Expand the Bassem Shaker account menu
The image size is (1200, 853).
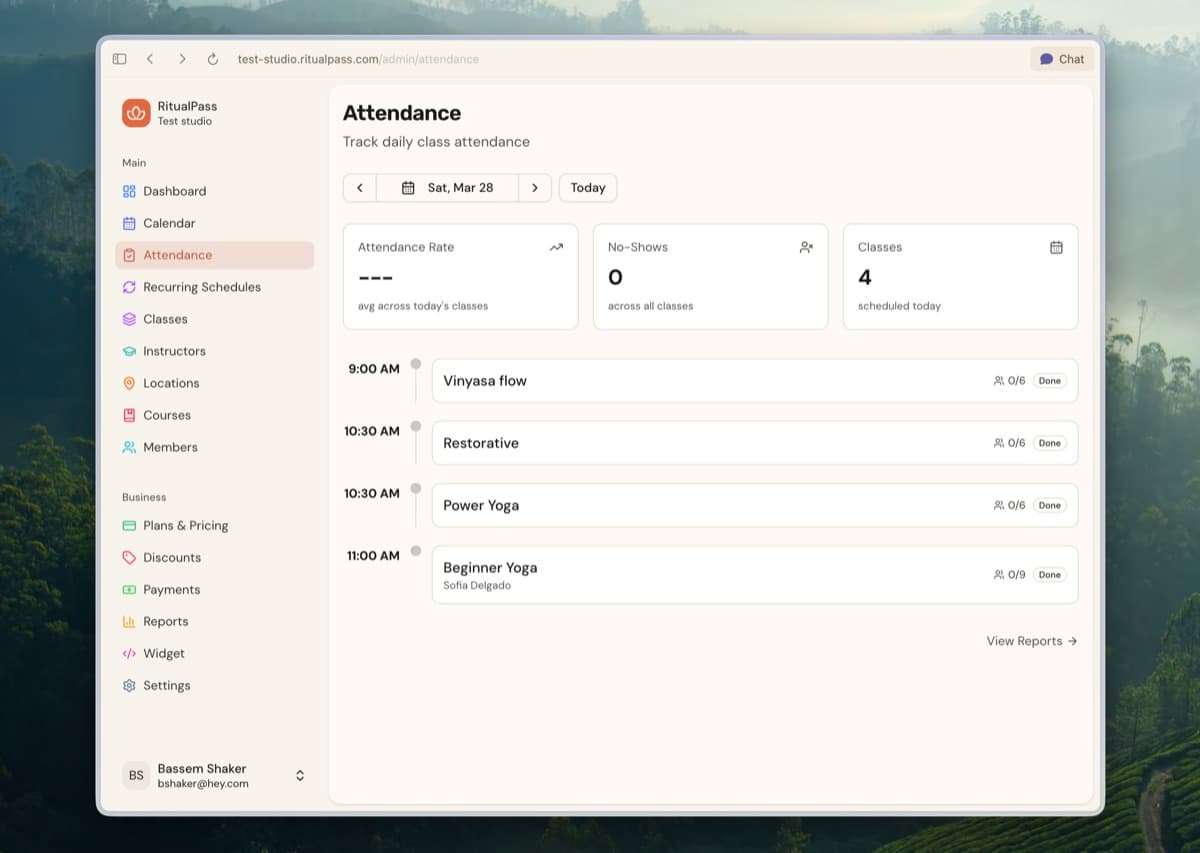(300, 776)
